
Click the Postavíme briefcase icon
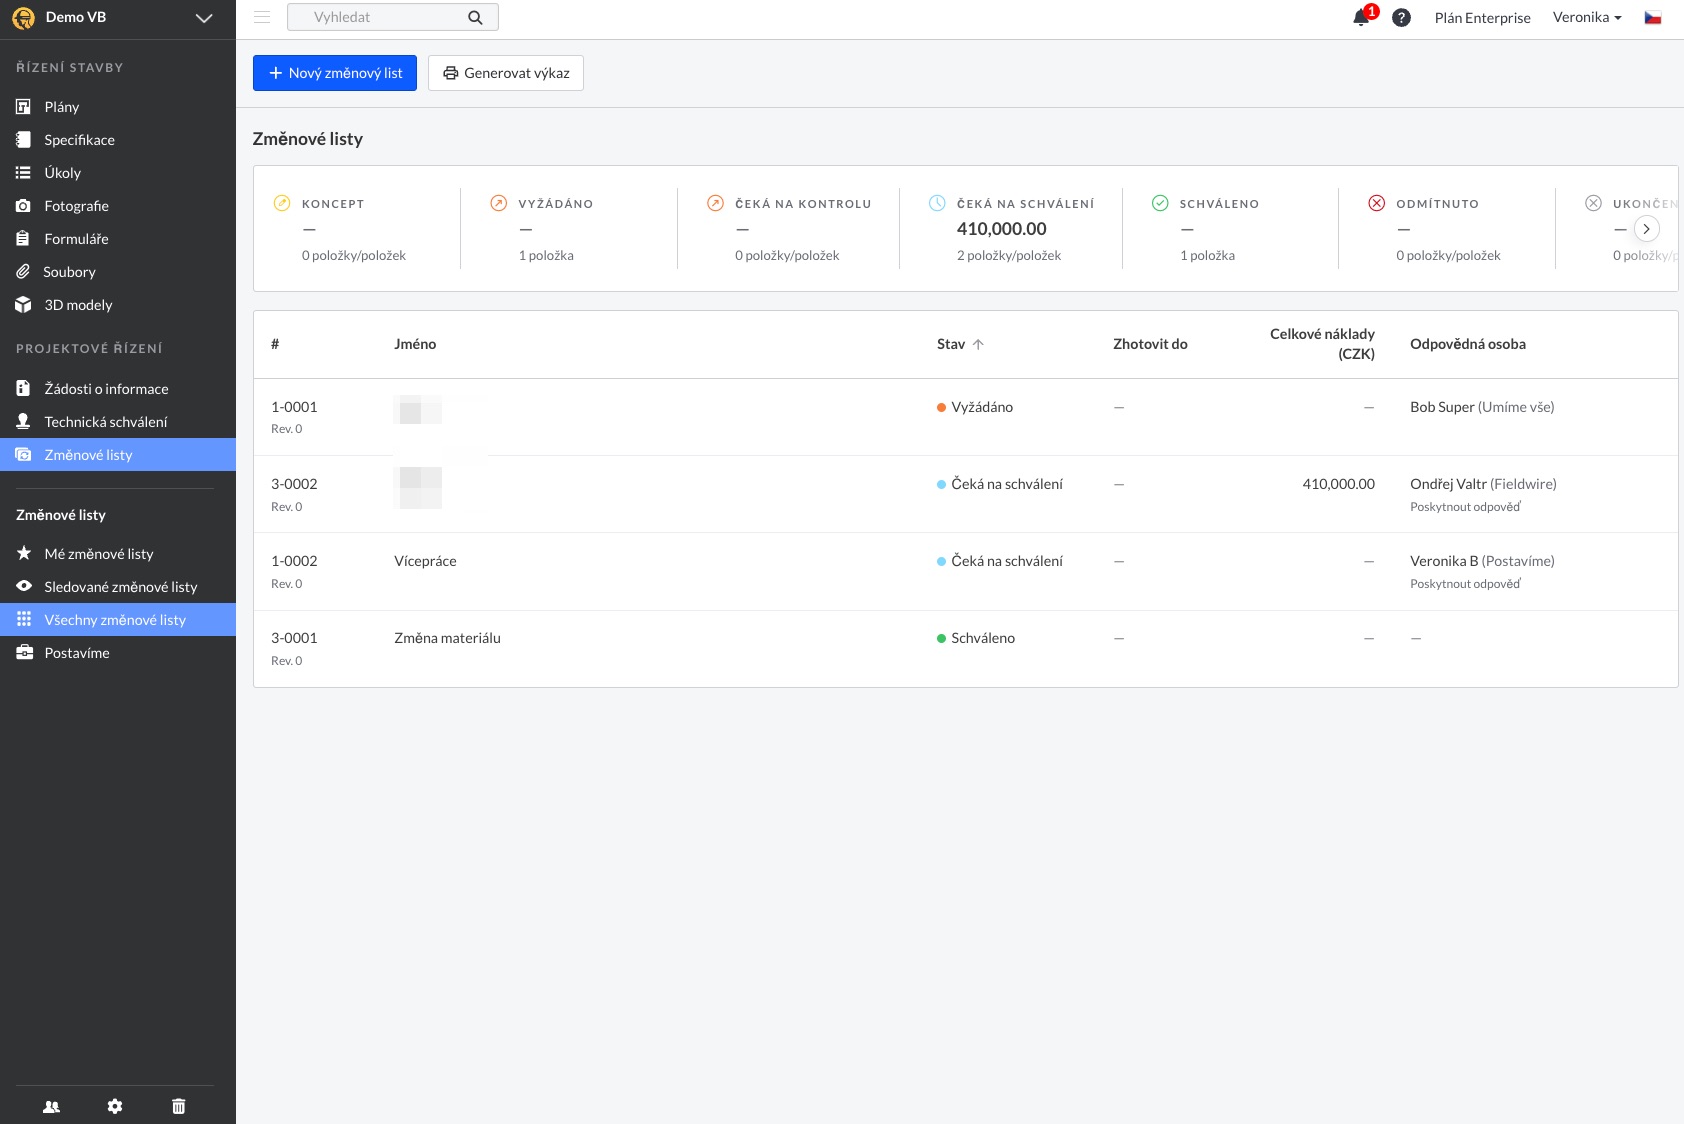[x=23, y=652]
